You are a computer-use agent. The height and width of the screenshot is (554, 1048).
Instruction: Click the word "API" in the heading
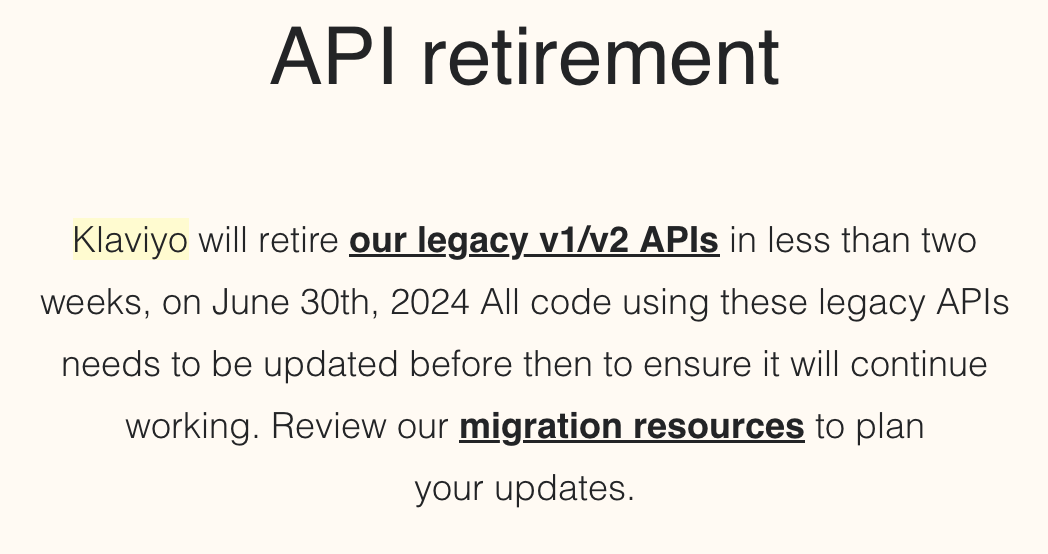pyautogui.click(x=334, y=57)
